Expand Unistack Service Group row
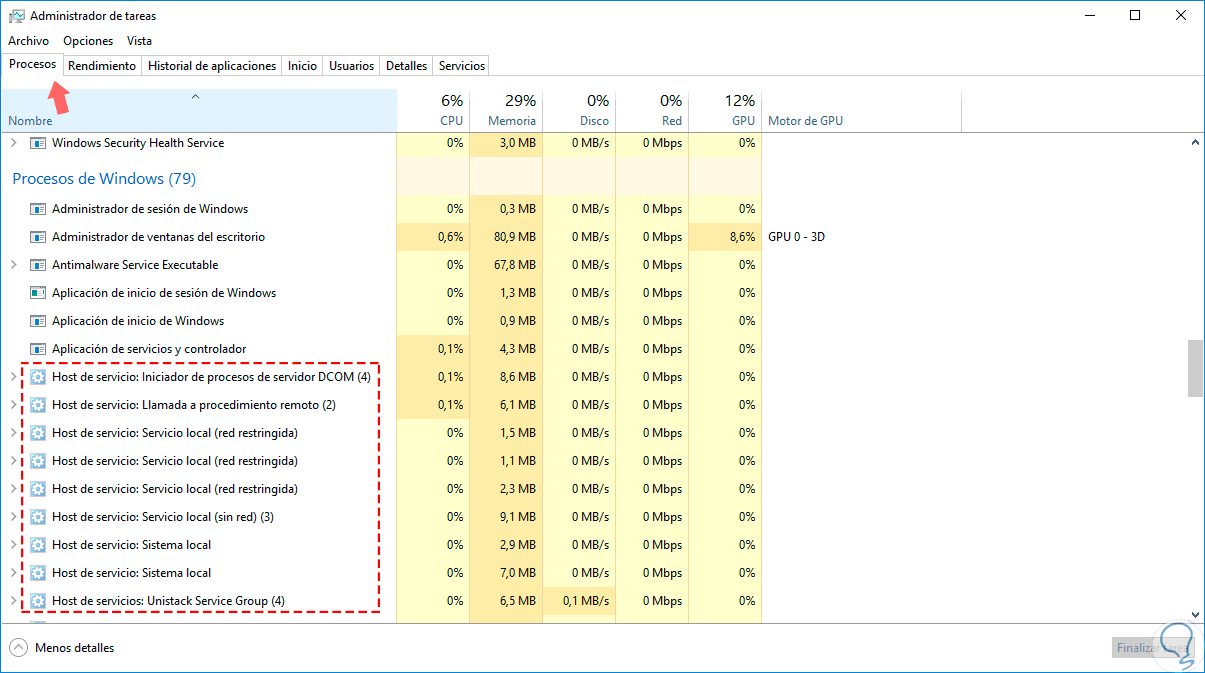The image size is (1205, 673). coord(14,601)
